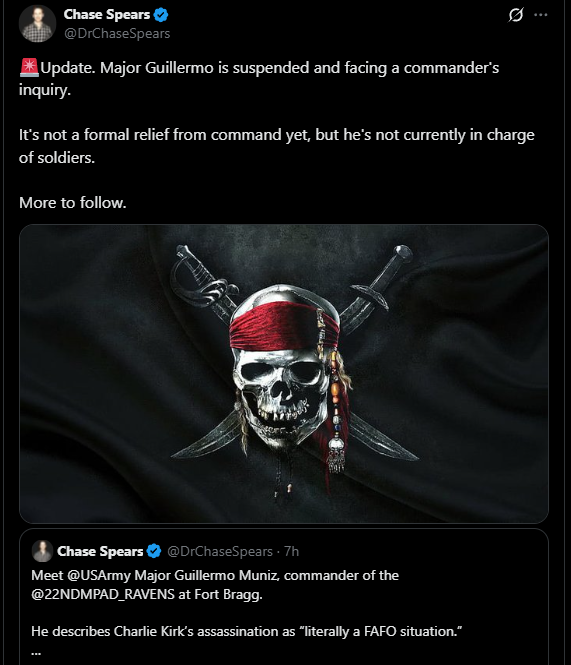Click the small avatar in the quoted post

42,551
